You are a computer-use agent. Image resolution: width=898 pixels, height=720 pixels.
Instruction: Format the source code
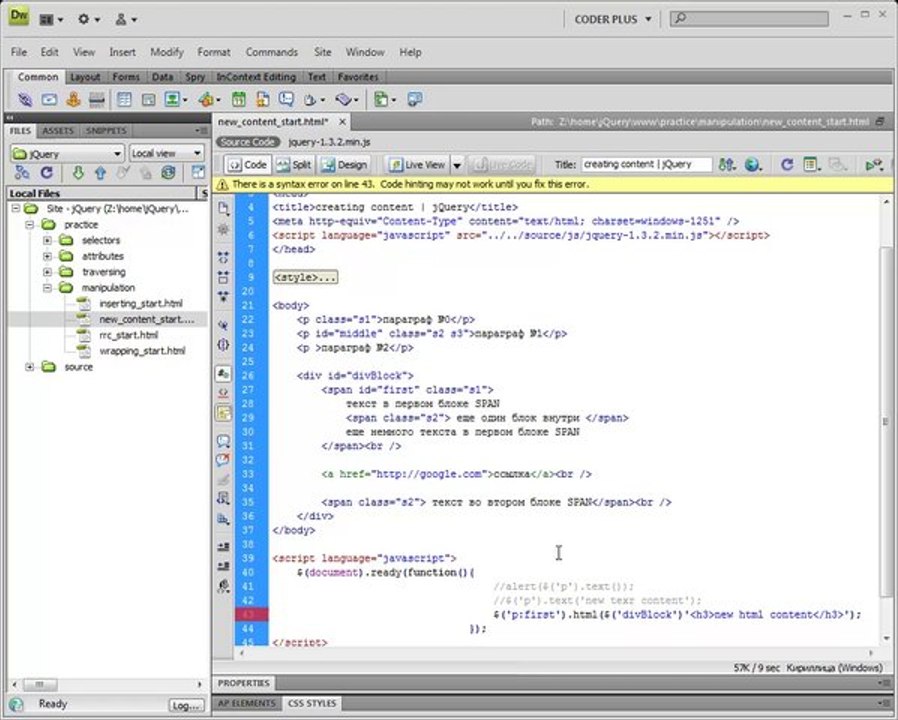click(223, 587)
